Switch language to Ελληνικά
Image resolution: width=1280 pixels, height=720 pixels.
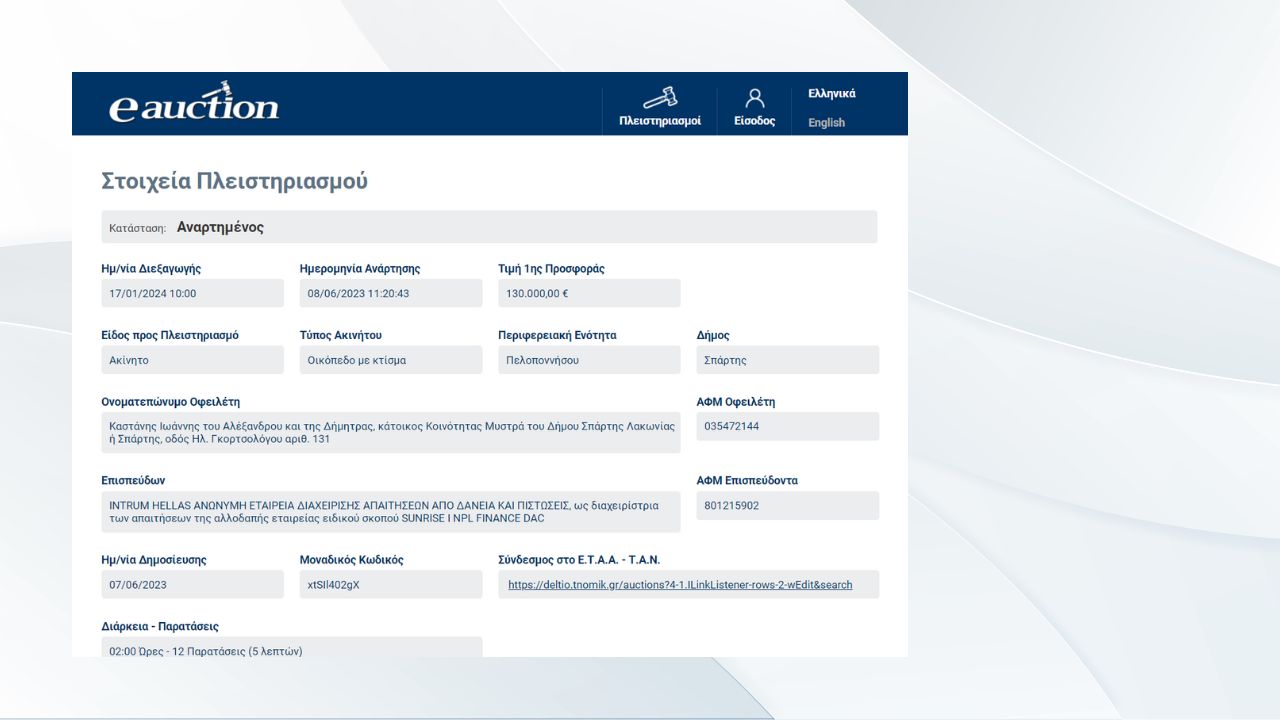pos(832,94)
